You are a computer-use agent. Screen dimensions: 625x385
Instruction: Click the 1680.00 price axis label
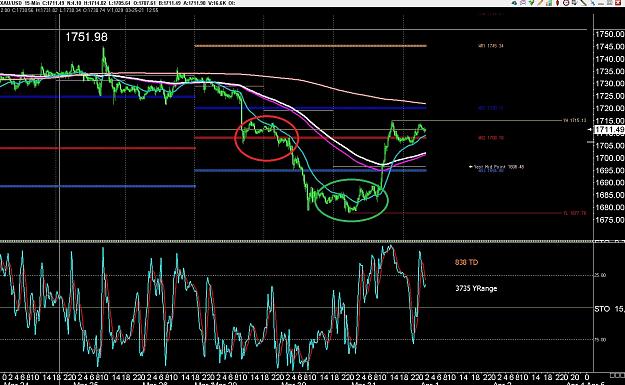(609, 208)
